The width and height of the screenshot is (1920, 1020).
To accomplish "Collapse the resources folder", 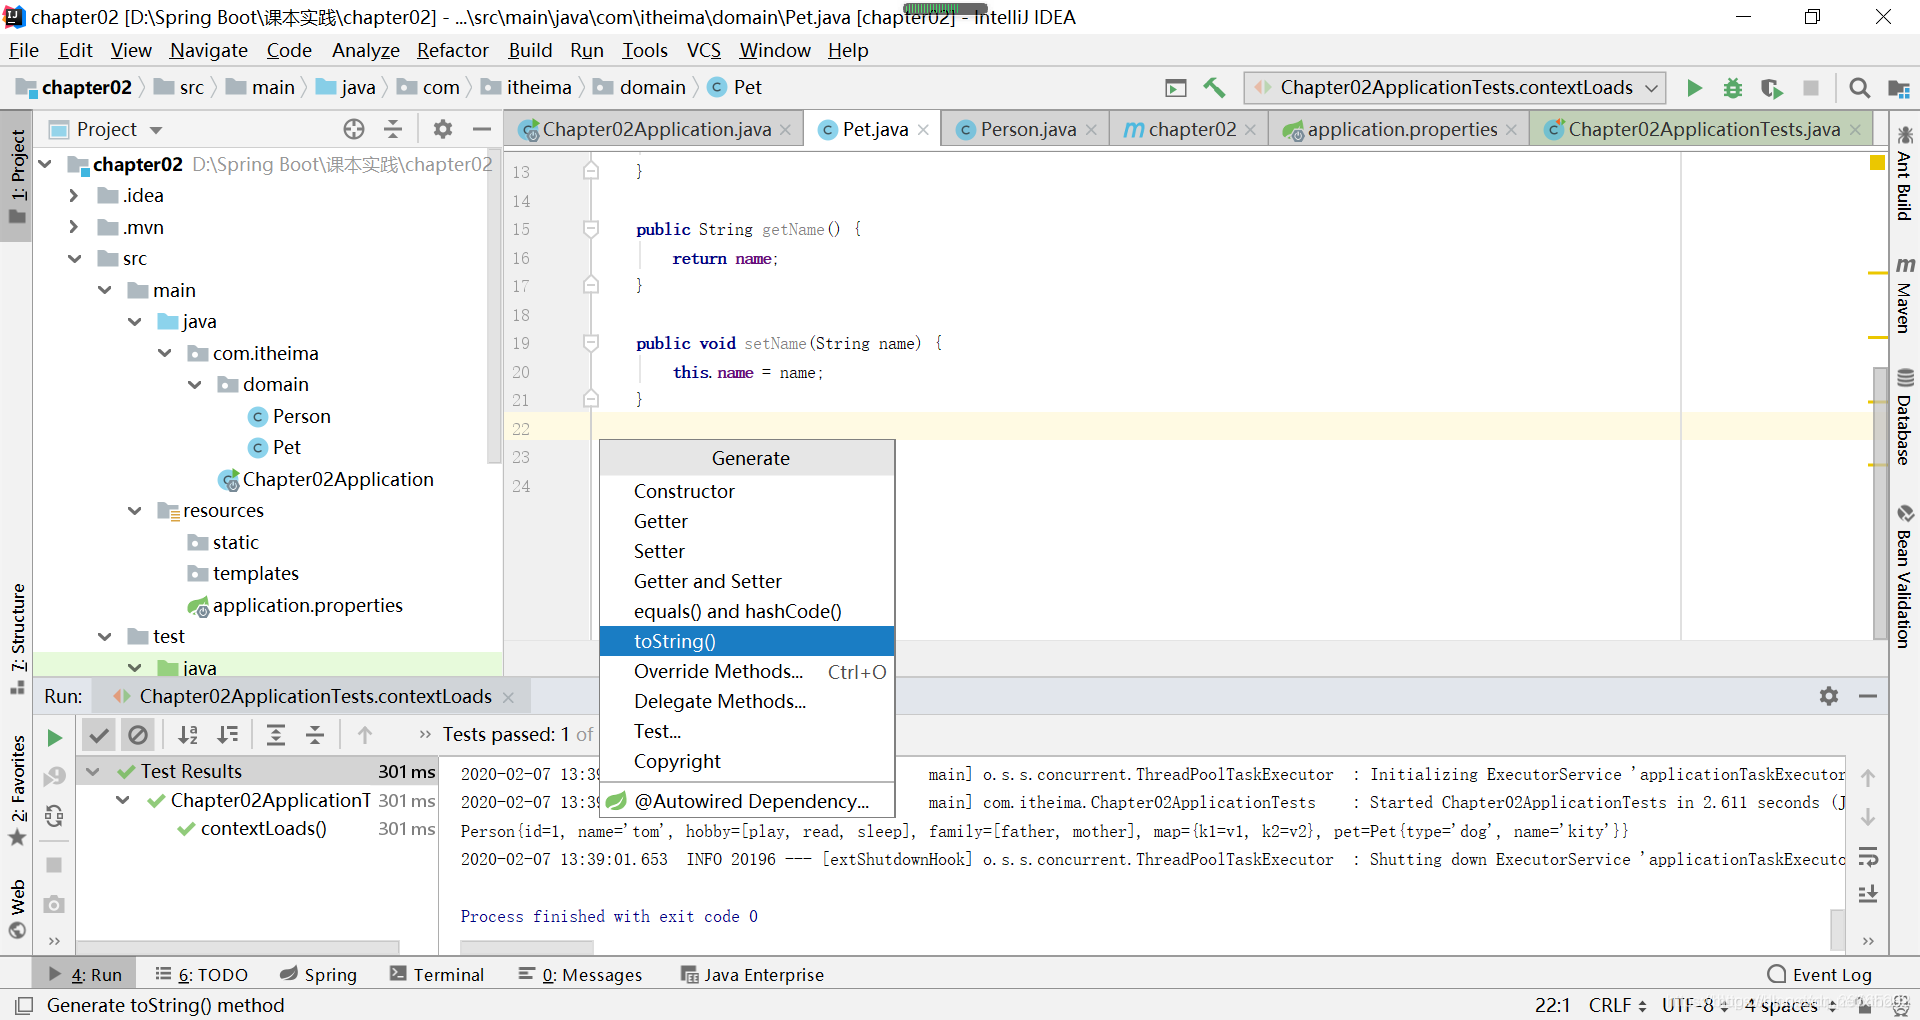I will coord(135,511).
